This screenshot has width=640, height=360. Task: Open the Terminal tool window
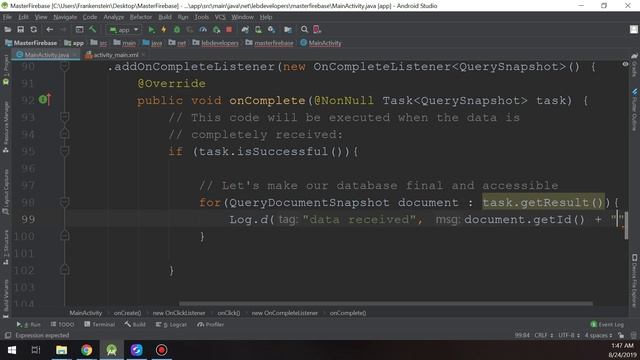coord(100,324)
